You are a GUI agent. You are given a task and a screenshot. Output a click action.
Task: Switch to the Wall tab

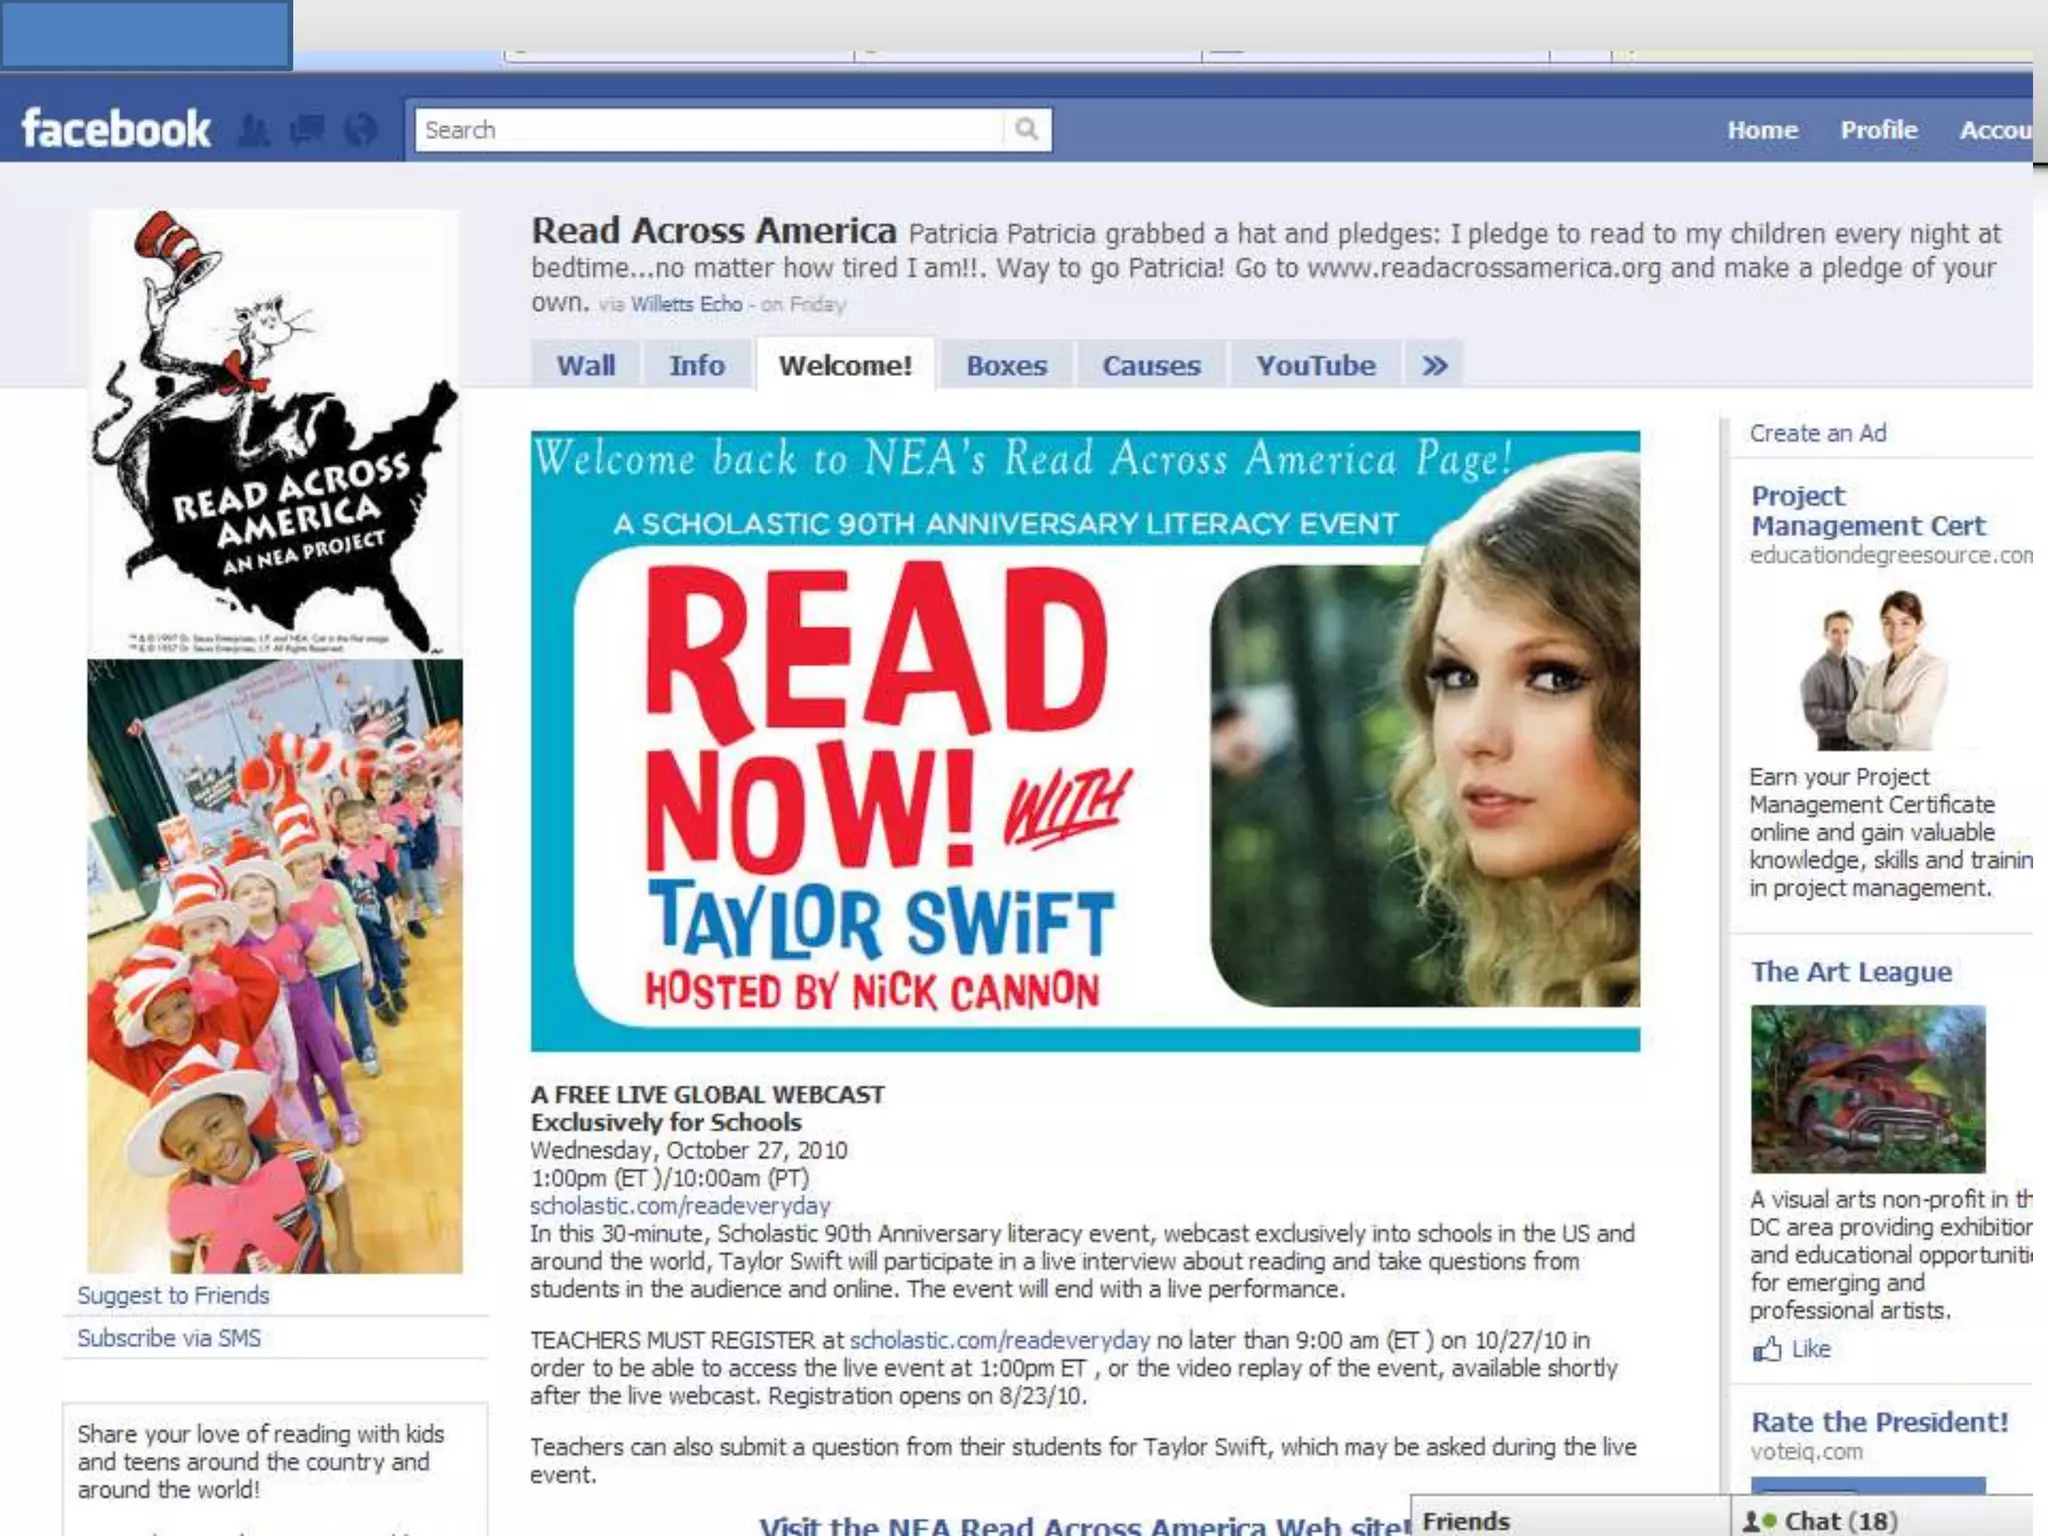tap(586, 365)
